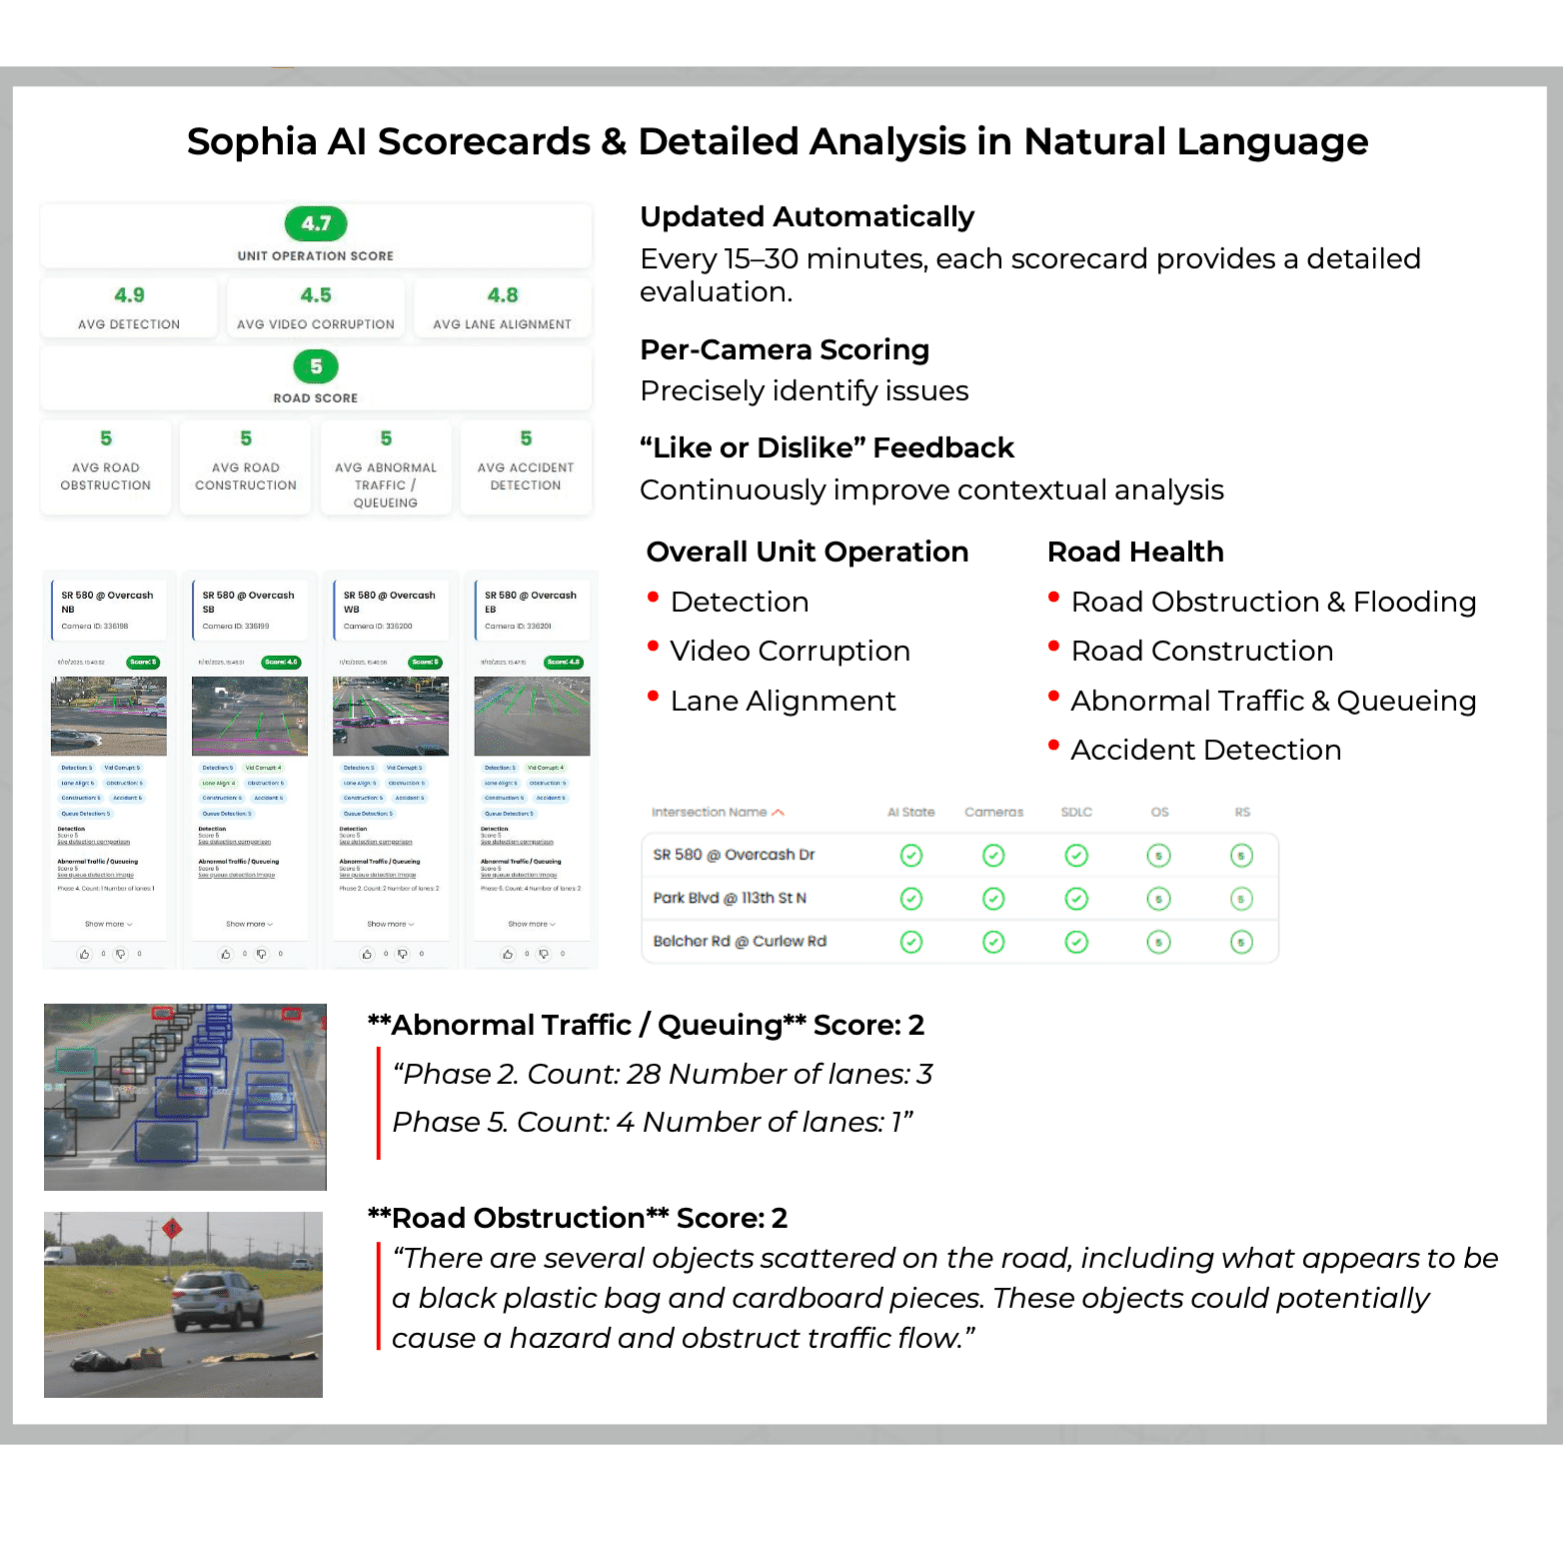1563x1563 pixels.
Task: Click the NB camera snapshot thumbnail
Action: (108, 717)
